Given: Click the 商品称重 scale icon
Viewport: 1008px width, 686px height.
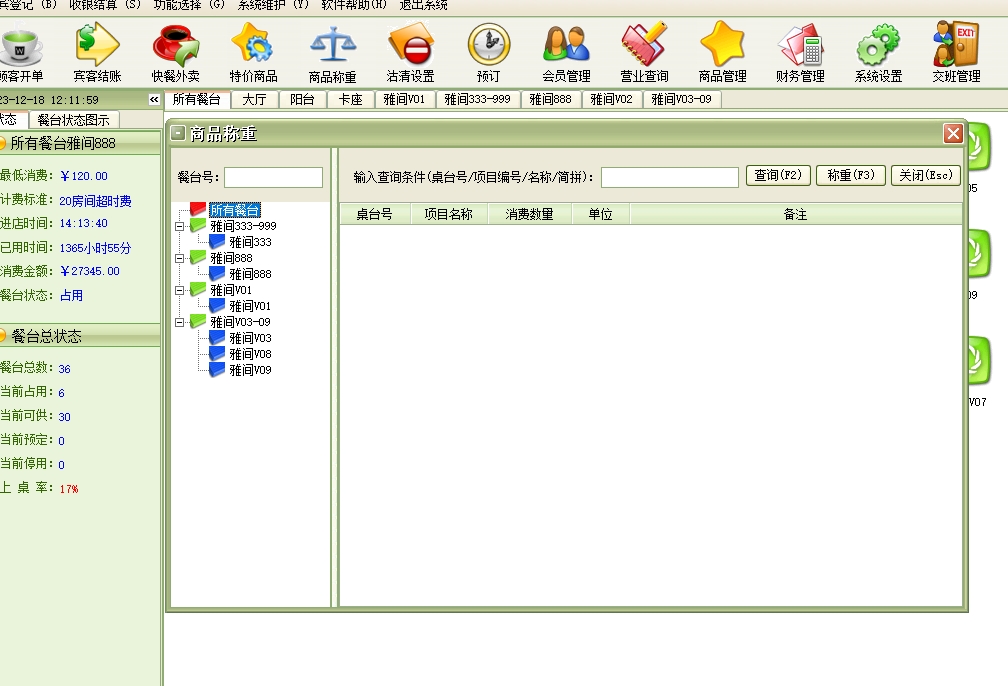Looking at the screenshot, I should pyautogui.click(x=332, y=52).
